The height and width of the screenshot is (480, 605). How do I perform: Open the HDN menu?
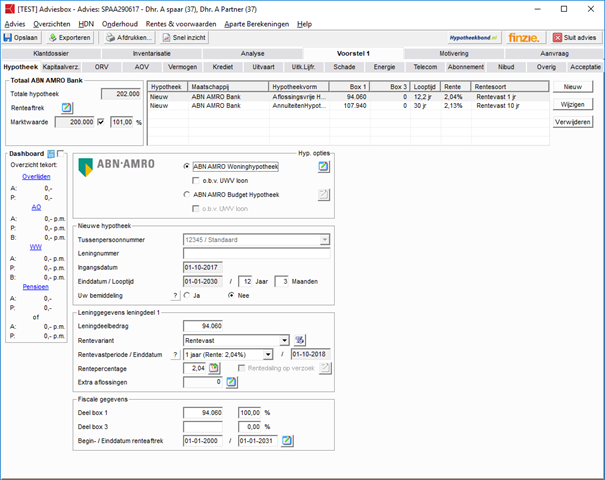pyautogui.click(x=86, y=24)
